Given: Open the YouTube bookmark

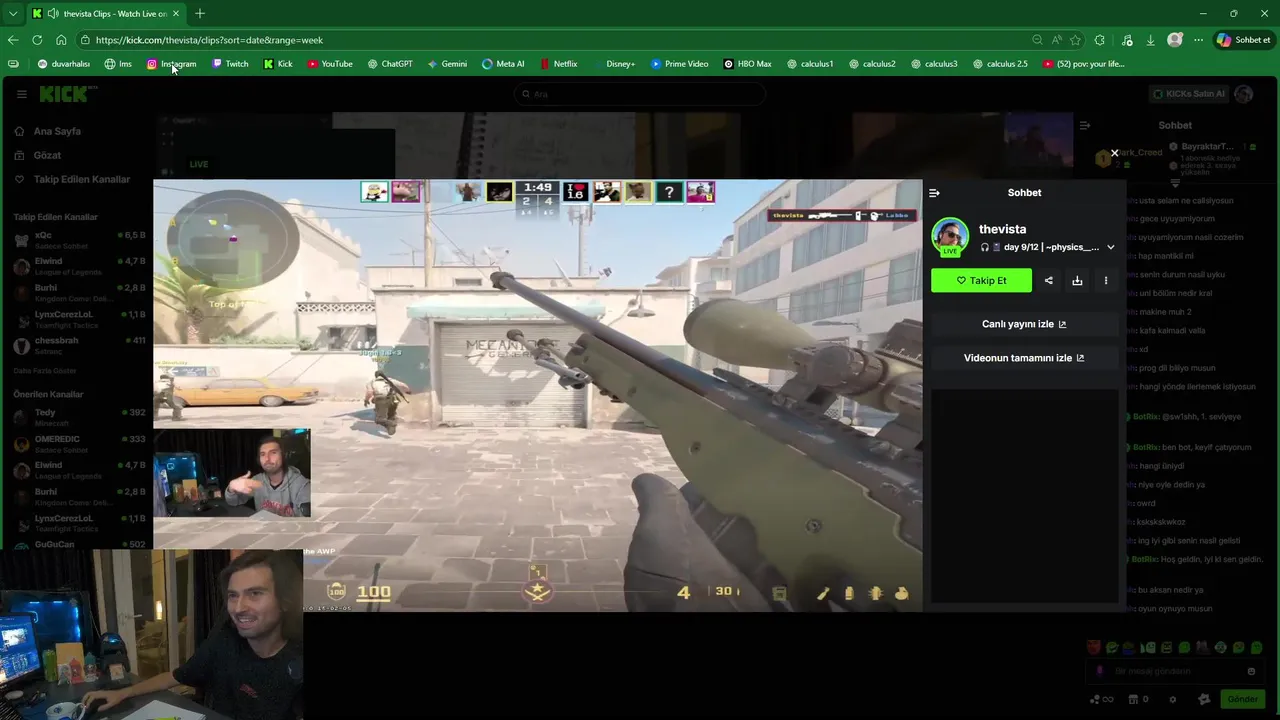Looking at the screenshot, I should point(330,64).
